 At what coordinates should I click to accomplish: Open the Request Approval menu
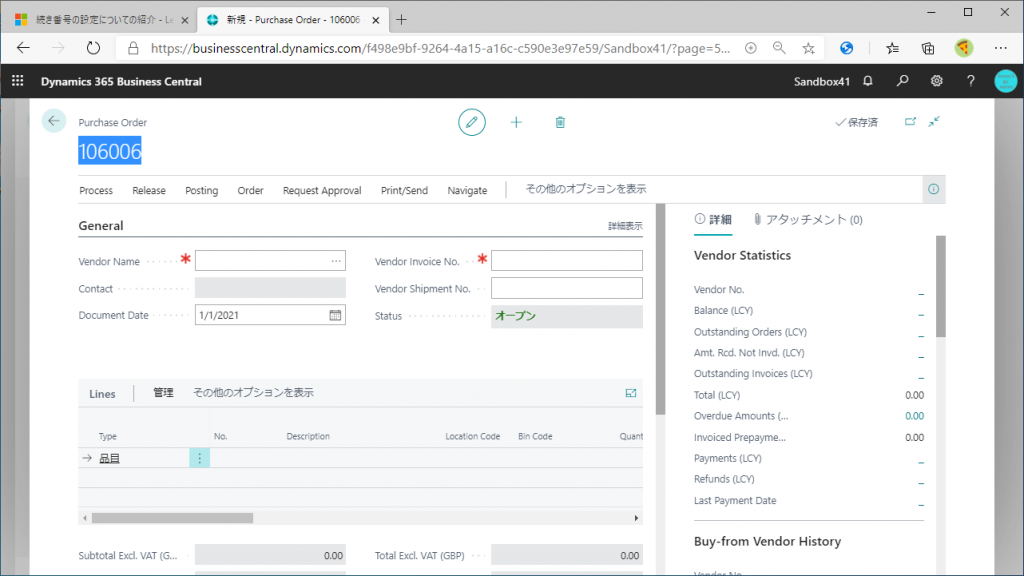point(322,190)
